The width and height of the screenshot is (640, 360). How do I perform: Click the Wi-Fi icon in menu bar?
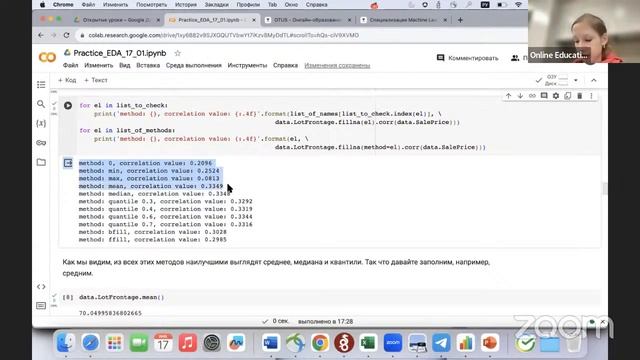point(518,4)
